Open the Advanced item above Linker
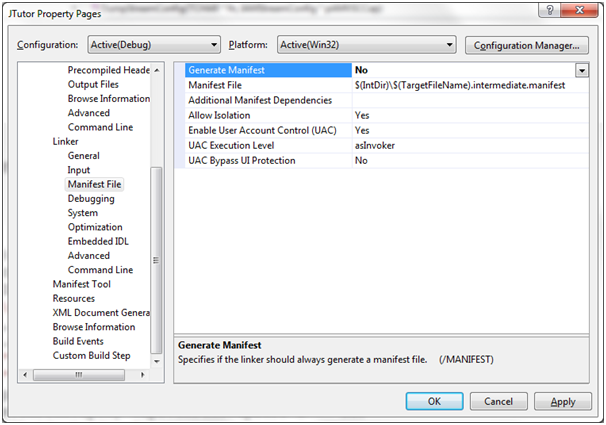Viewport: 606px width, 425px height. pos(89,113)
